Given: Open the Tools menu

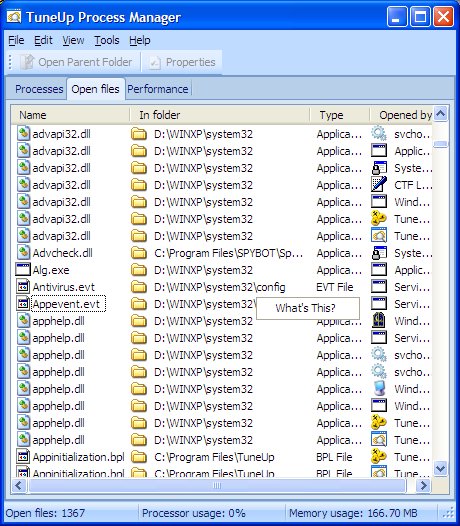Looking at the screenshot, I should [107, 40].
